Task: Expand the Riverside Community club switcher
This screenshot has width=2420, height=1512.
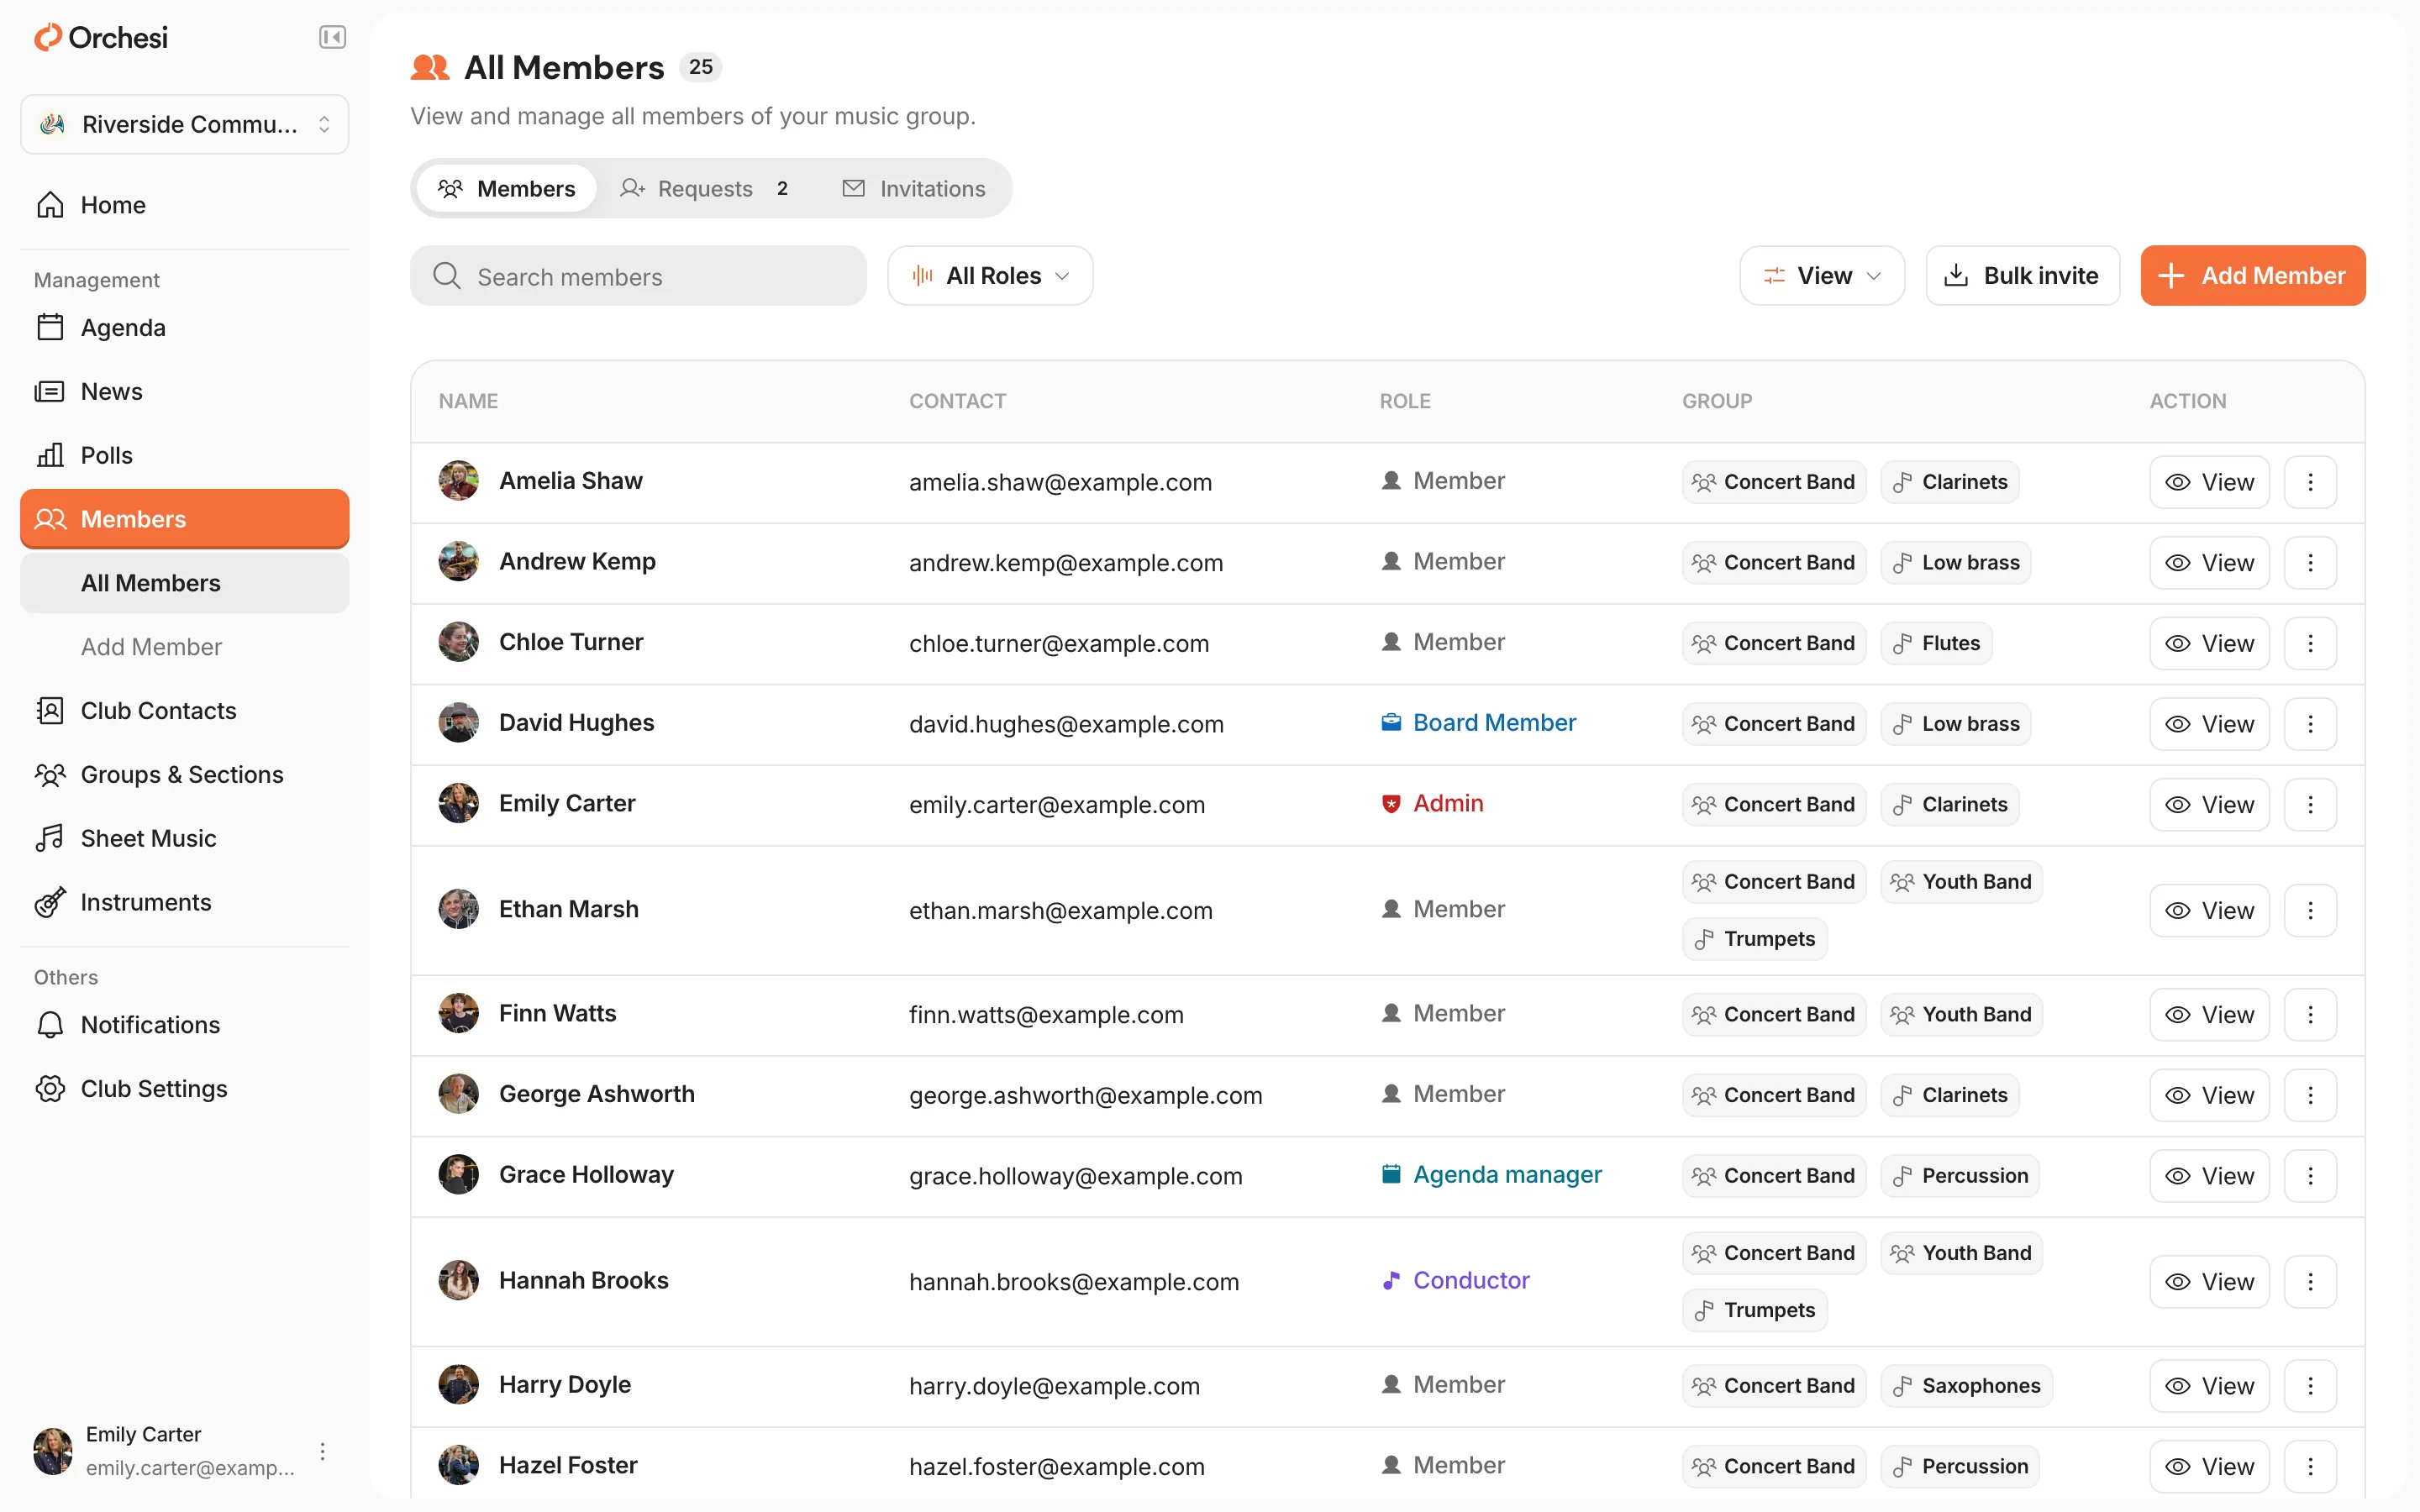Action: (x=184, y=124)
